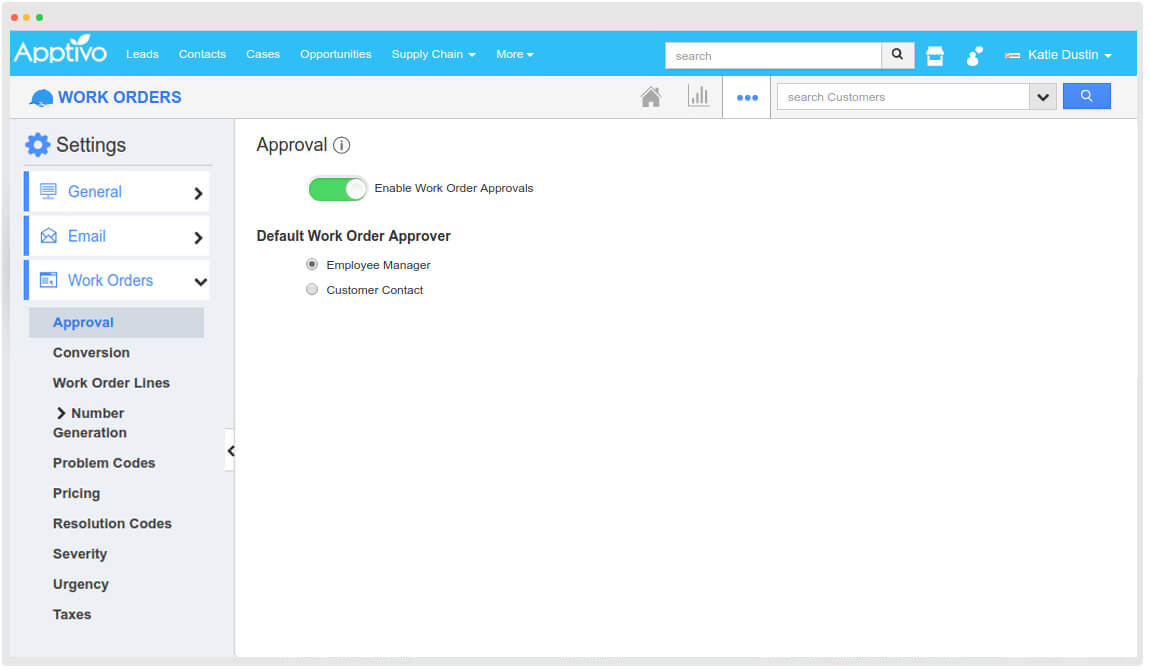Open the Katie Dustin user dropdown
Viewport: 1150px width, 670px height.
click(1058, 55)
